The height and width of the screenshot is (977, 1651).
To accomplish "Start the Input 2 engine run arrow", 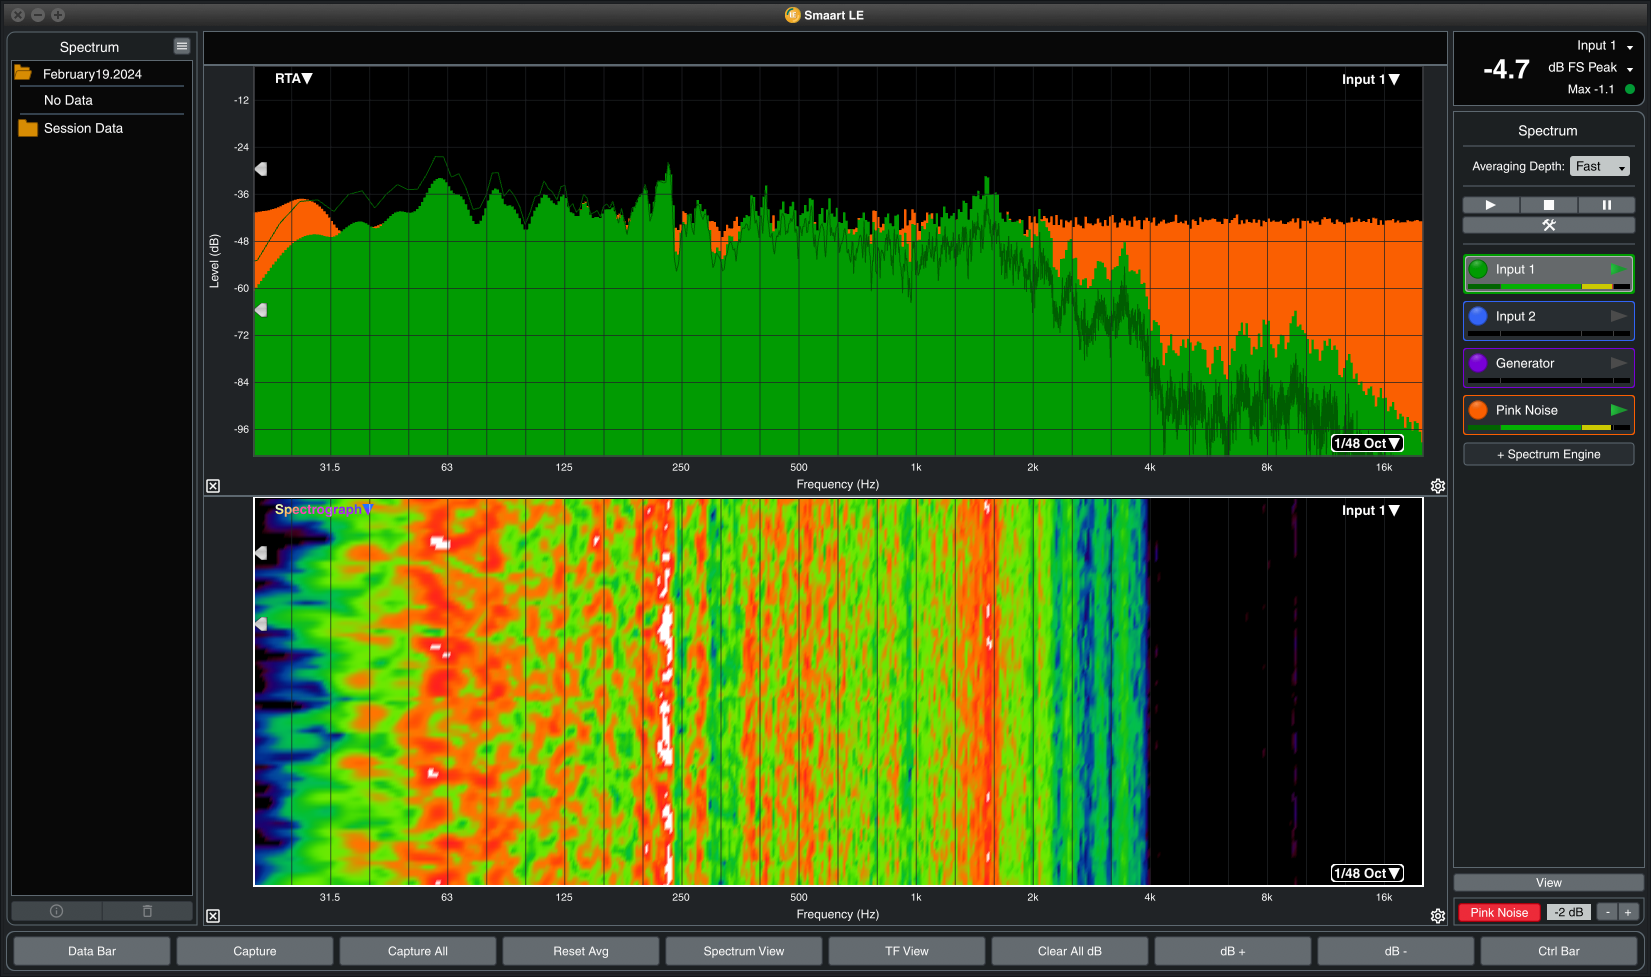I will point(1618,316).
